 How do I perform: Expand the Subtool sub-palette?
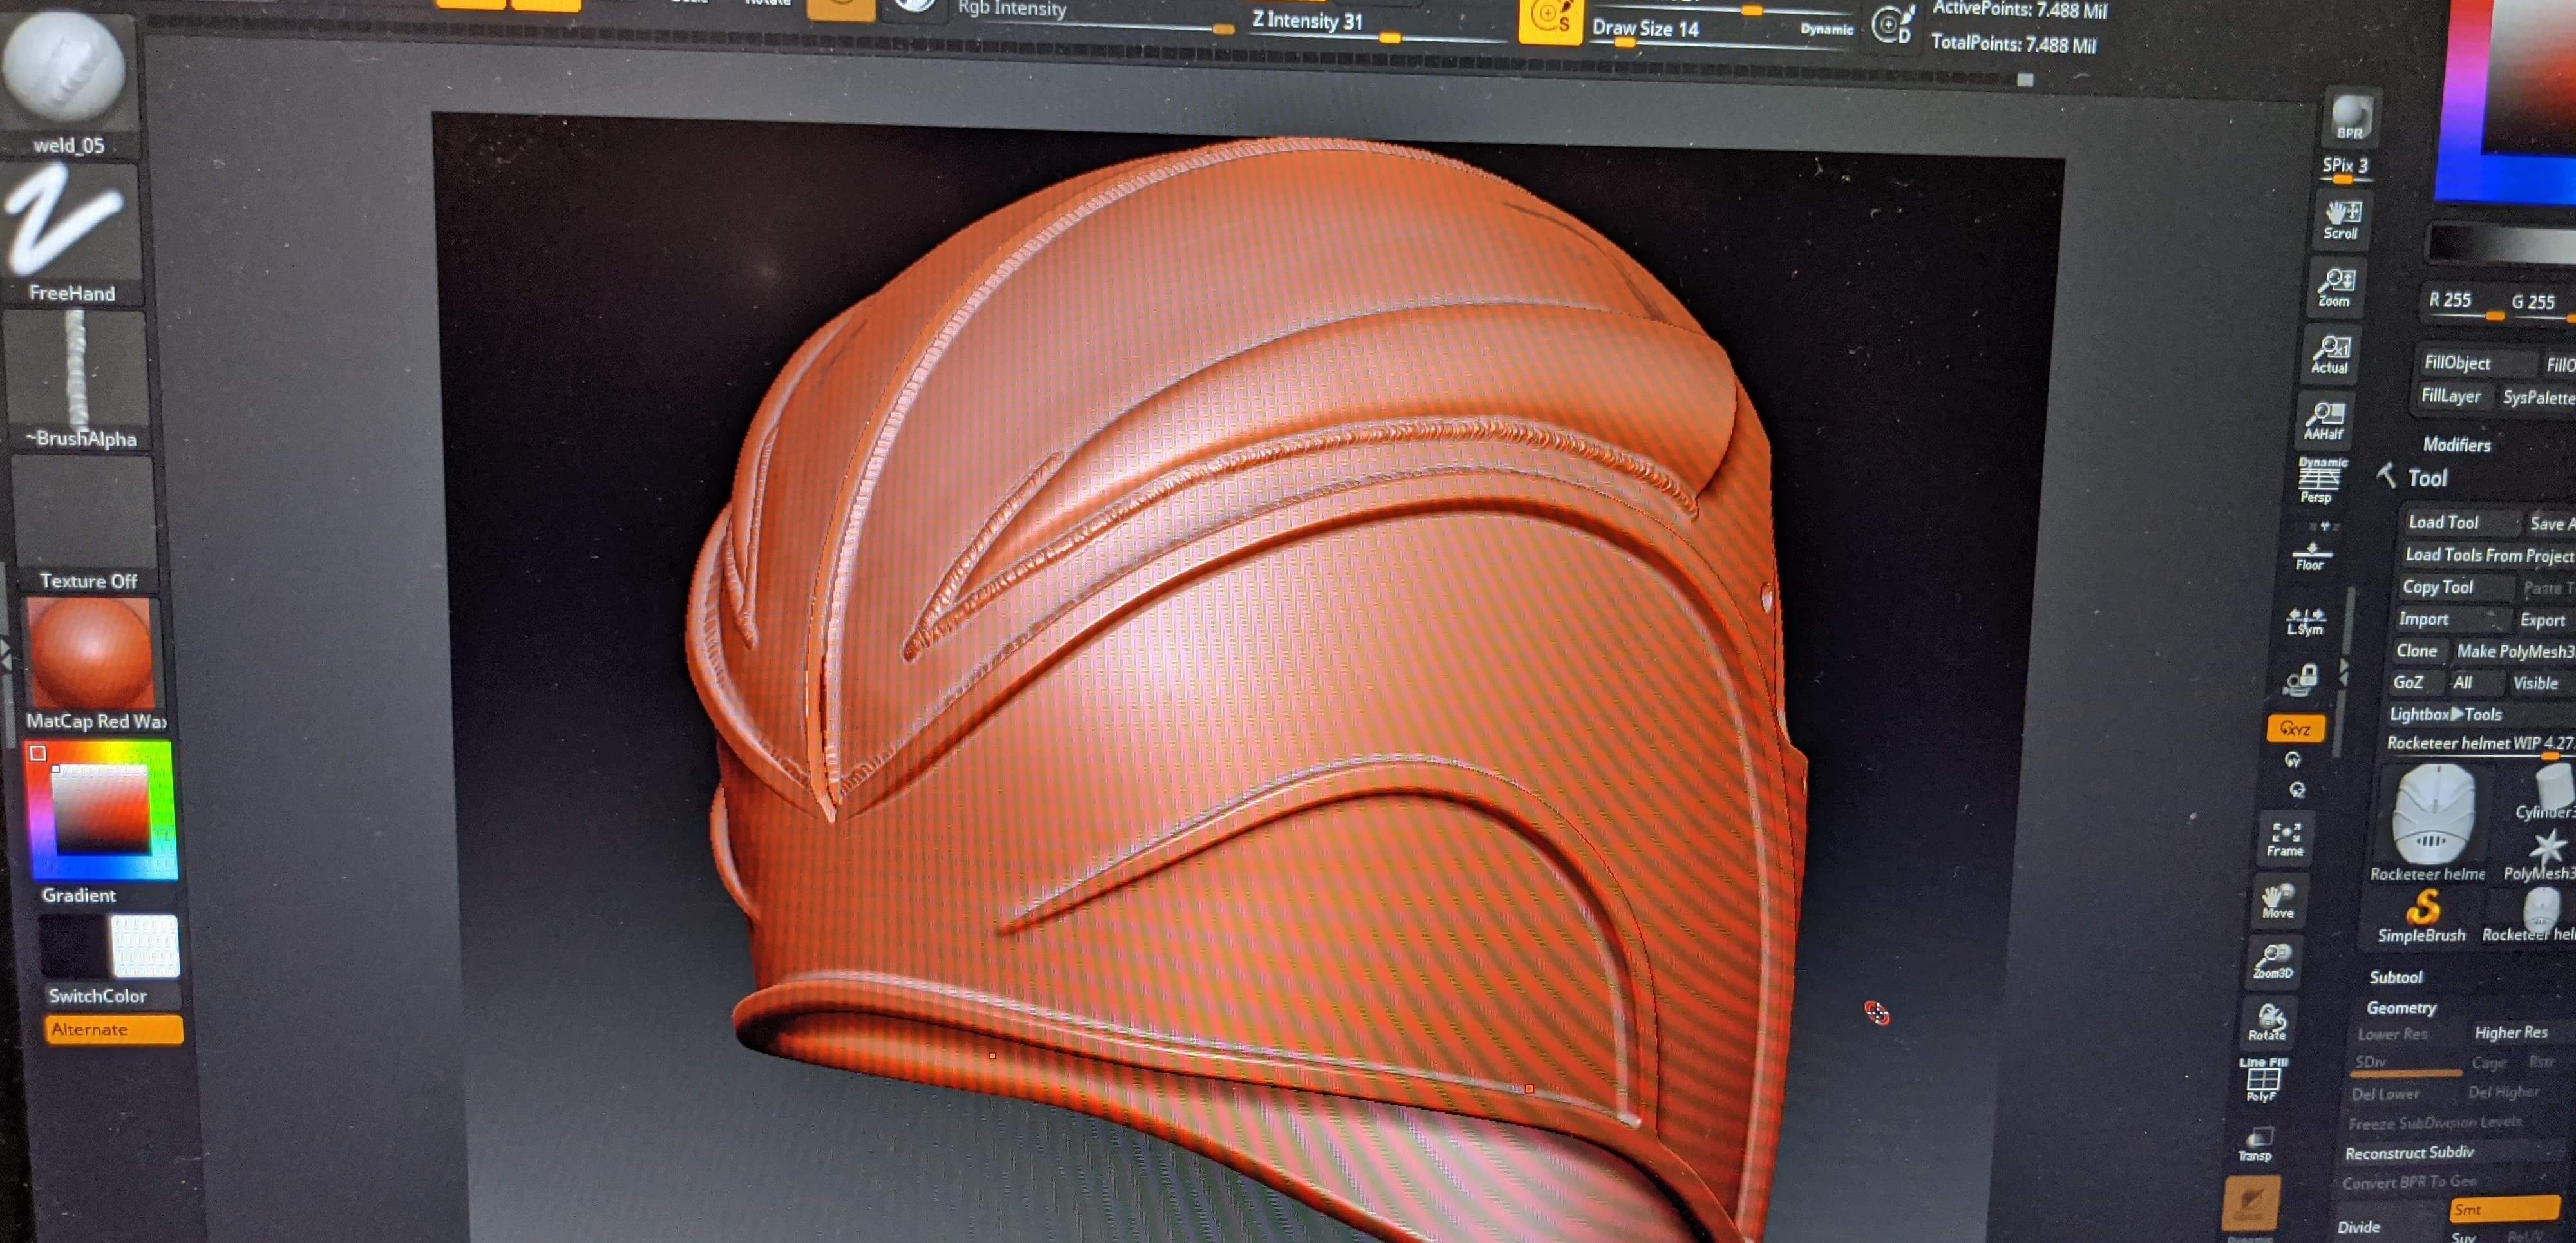click(2396, 977)
